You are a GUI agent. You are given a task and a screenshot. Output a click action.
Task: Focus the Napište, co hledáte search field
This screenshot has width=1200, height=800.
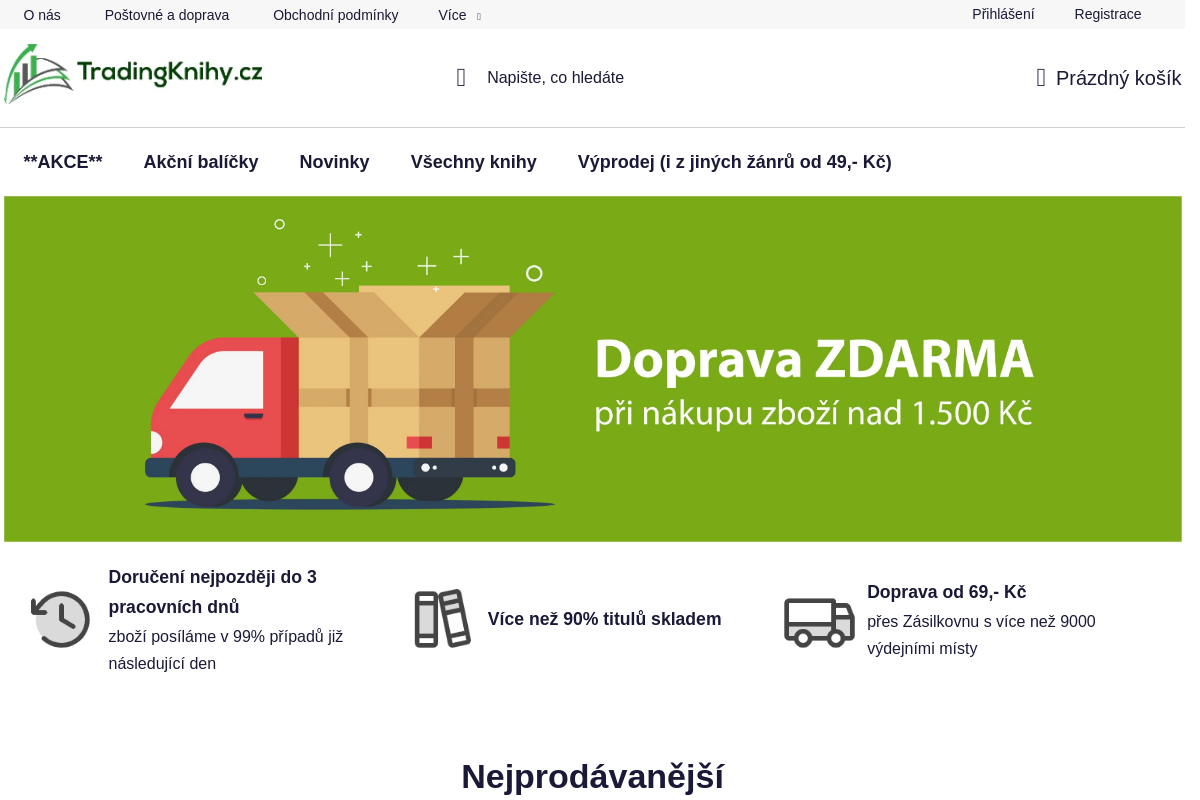tap(555, 78)
